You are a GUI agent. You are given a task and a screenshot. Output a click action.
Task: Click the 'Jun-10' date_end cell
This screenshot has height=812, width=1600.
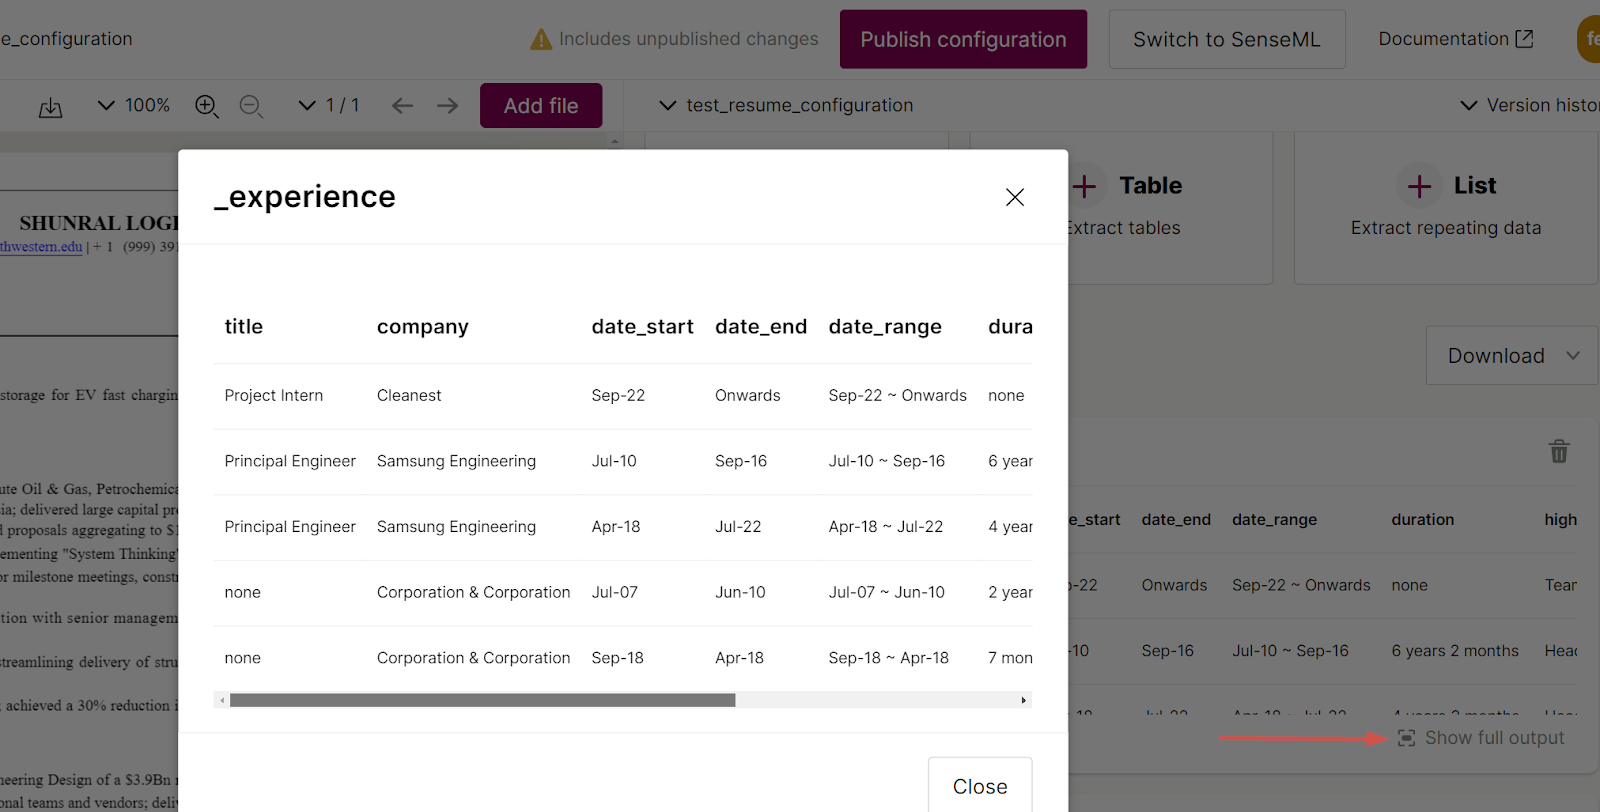click(x=740, y=592)
